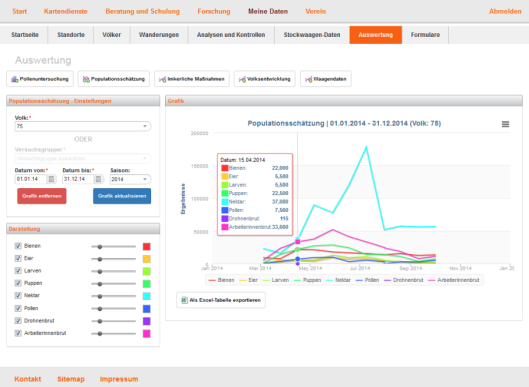Toggle Larven series in chart legend
529x387 pixels.
pos(276,280)
